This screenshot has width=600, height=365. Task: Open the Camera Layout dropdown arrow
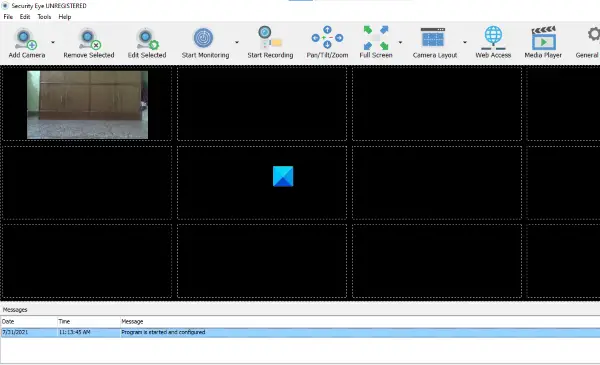[x=465, y=42]
